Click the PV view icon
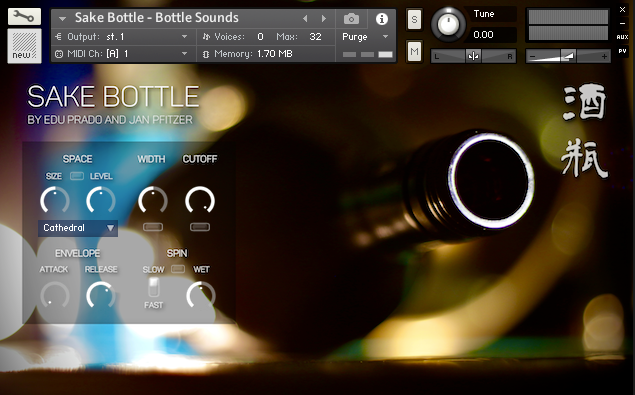This screenshot has height=395, width=635. [x=622, y=51]
